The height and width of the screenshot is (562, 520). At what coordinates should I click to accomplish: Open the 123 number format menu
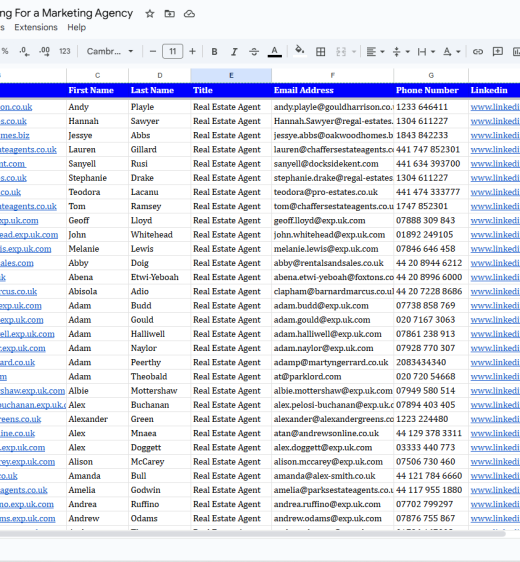point(65,52)
